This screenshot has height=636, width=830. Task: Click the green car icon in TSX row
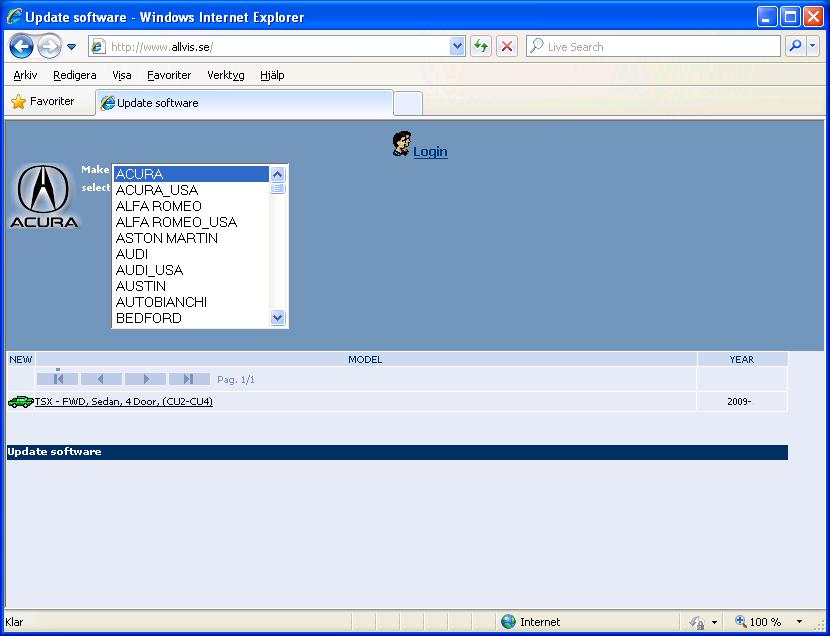coord(21,402)
